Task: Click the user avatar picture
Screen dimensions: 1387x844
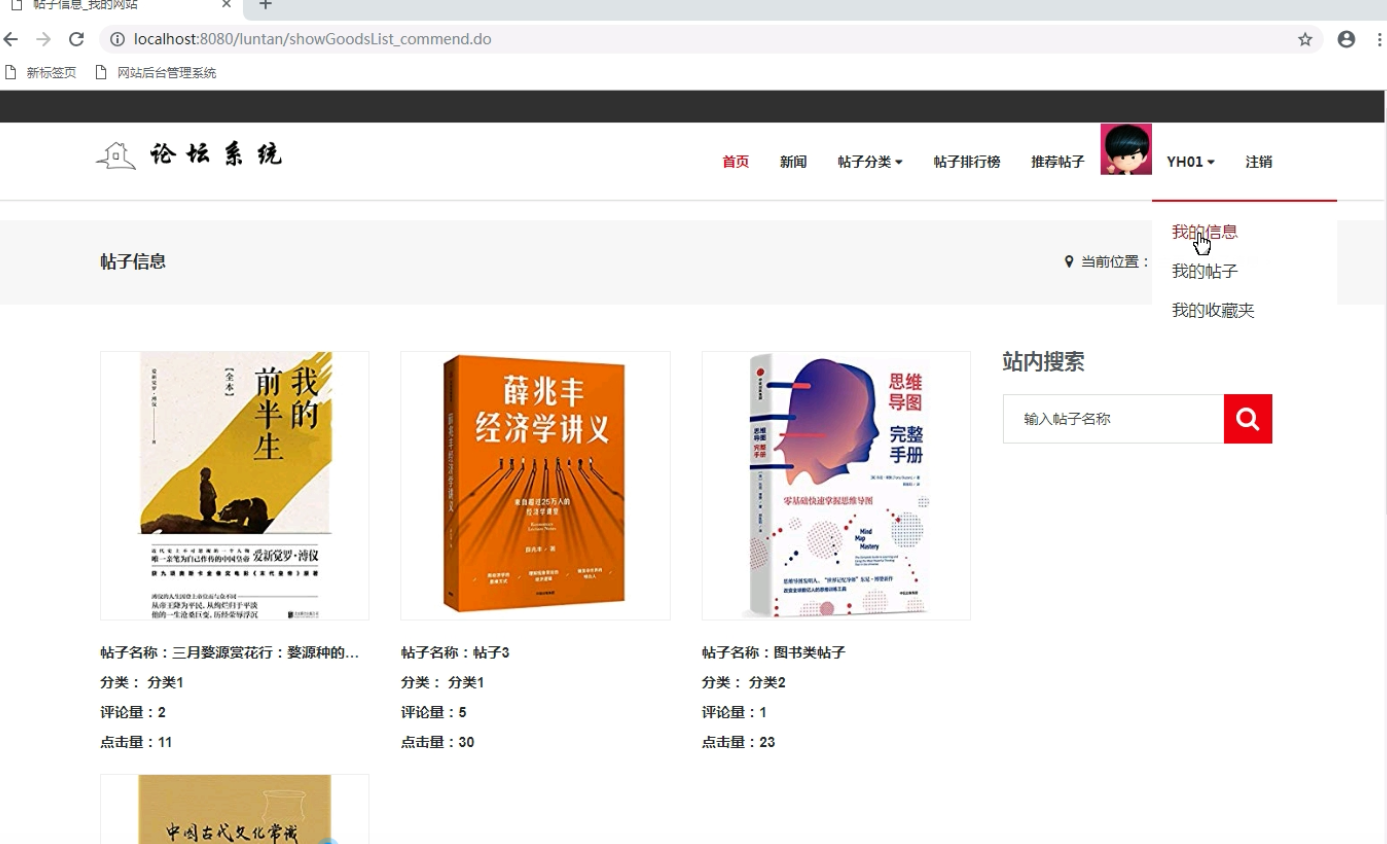Action: [x=1126, y=149]
